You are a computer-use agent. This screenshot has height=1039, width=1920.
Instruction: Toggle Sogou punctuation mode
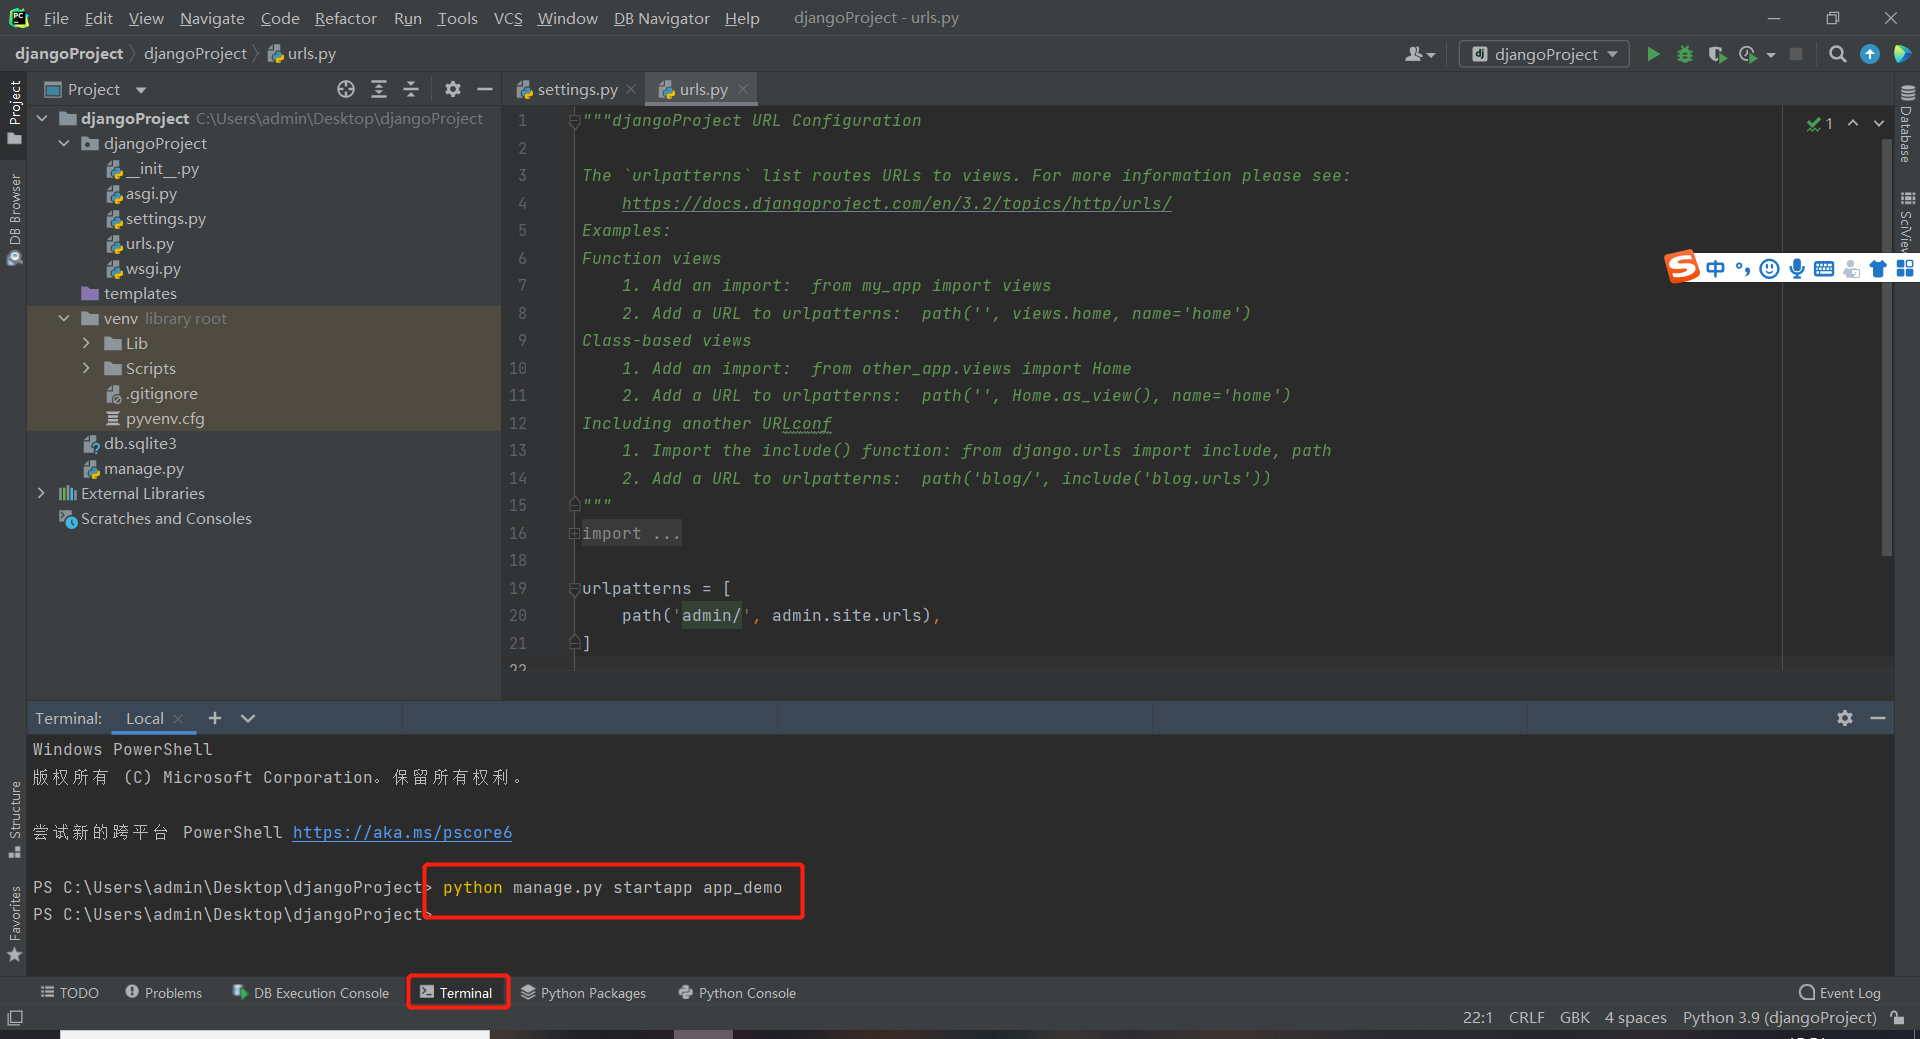coord(1743,268)
